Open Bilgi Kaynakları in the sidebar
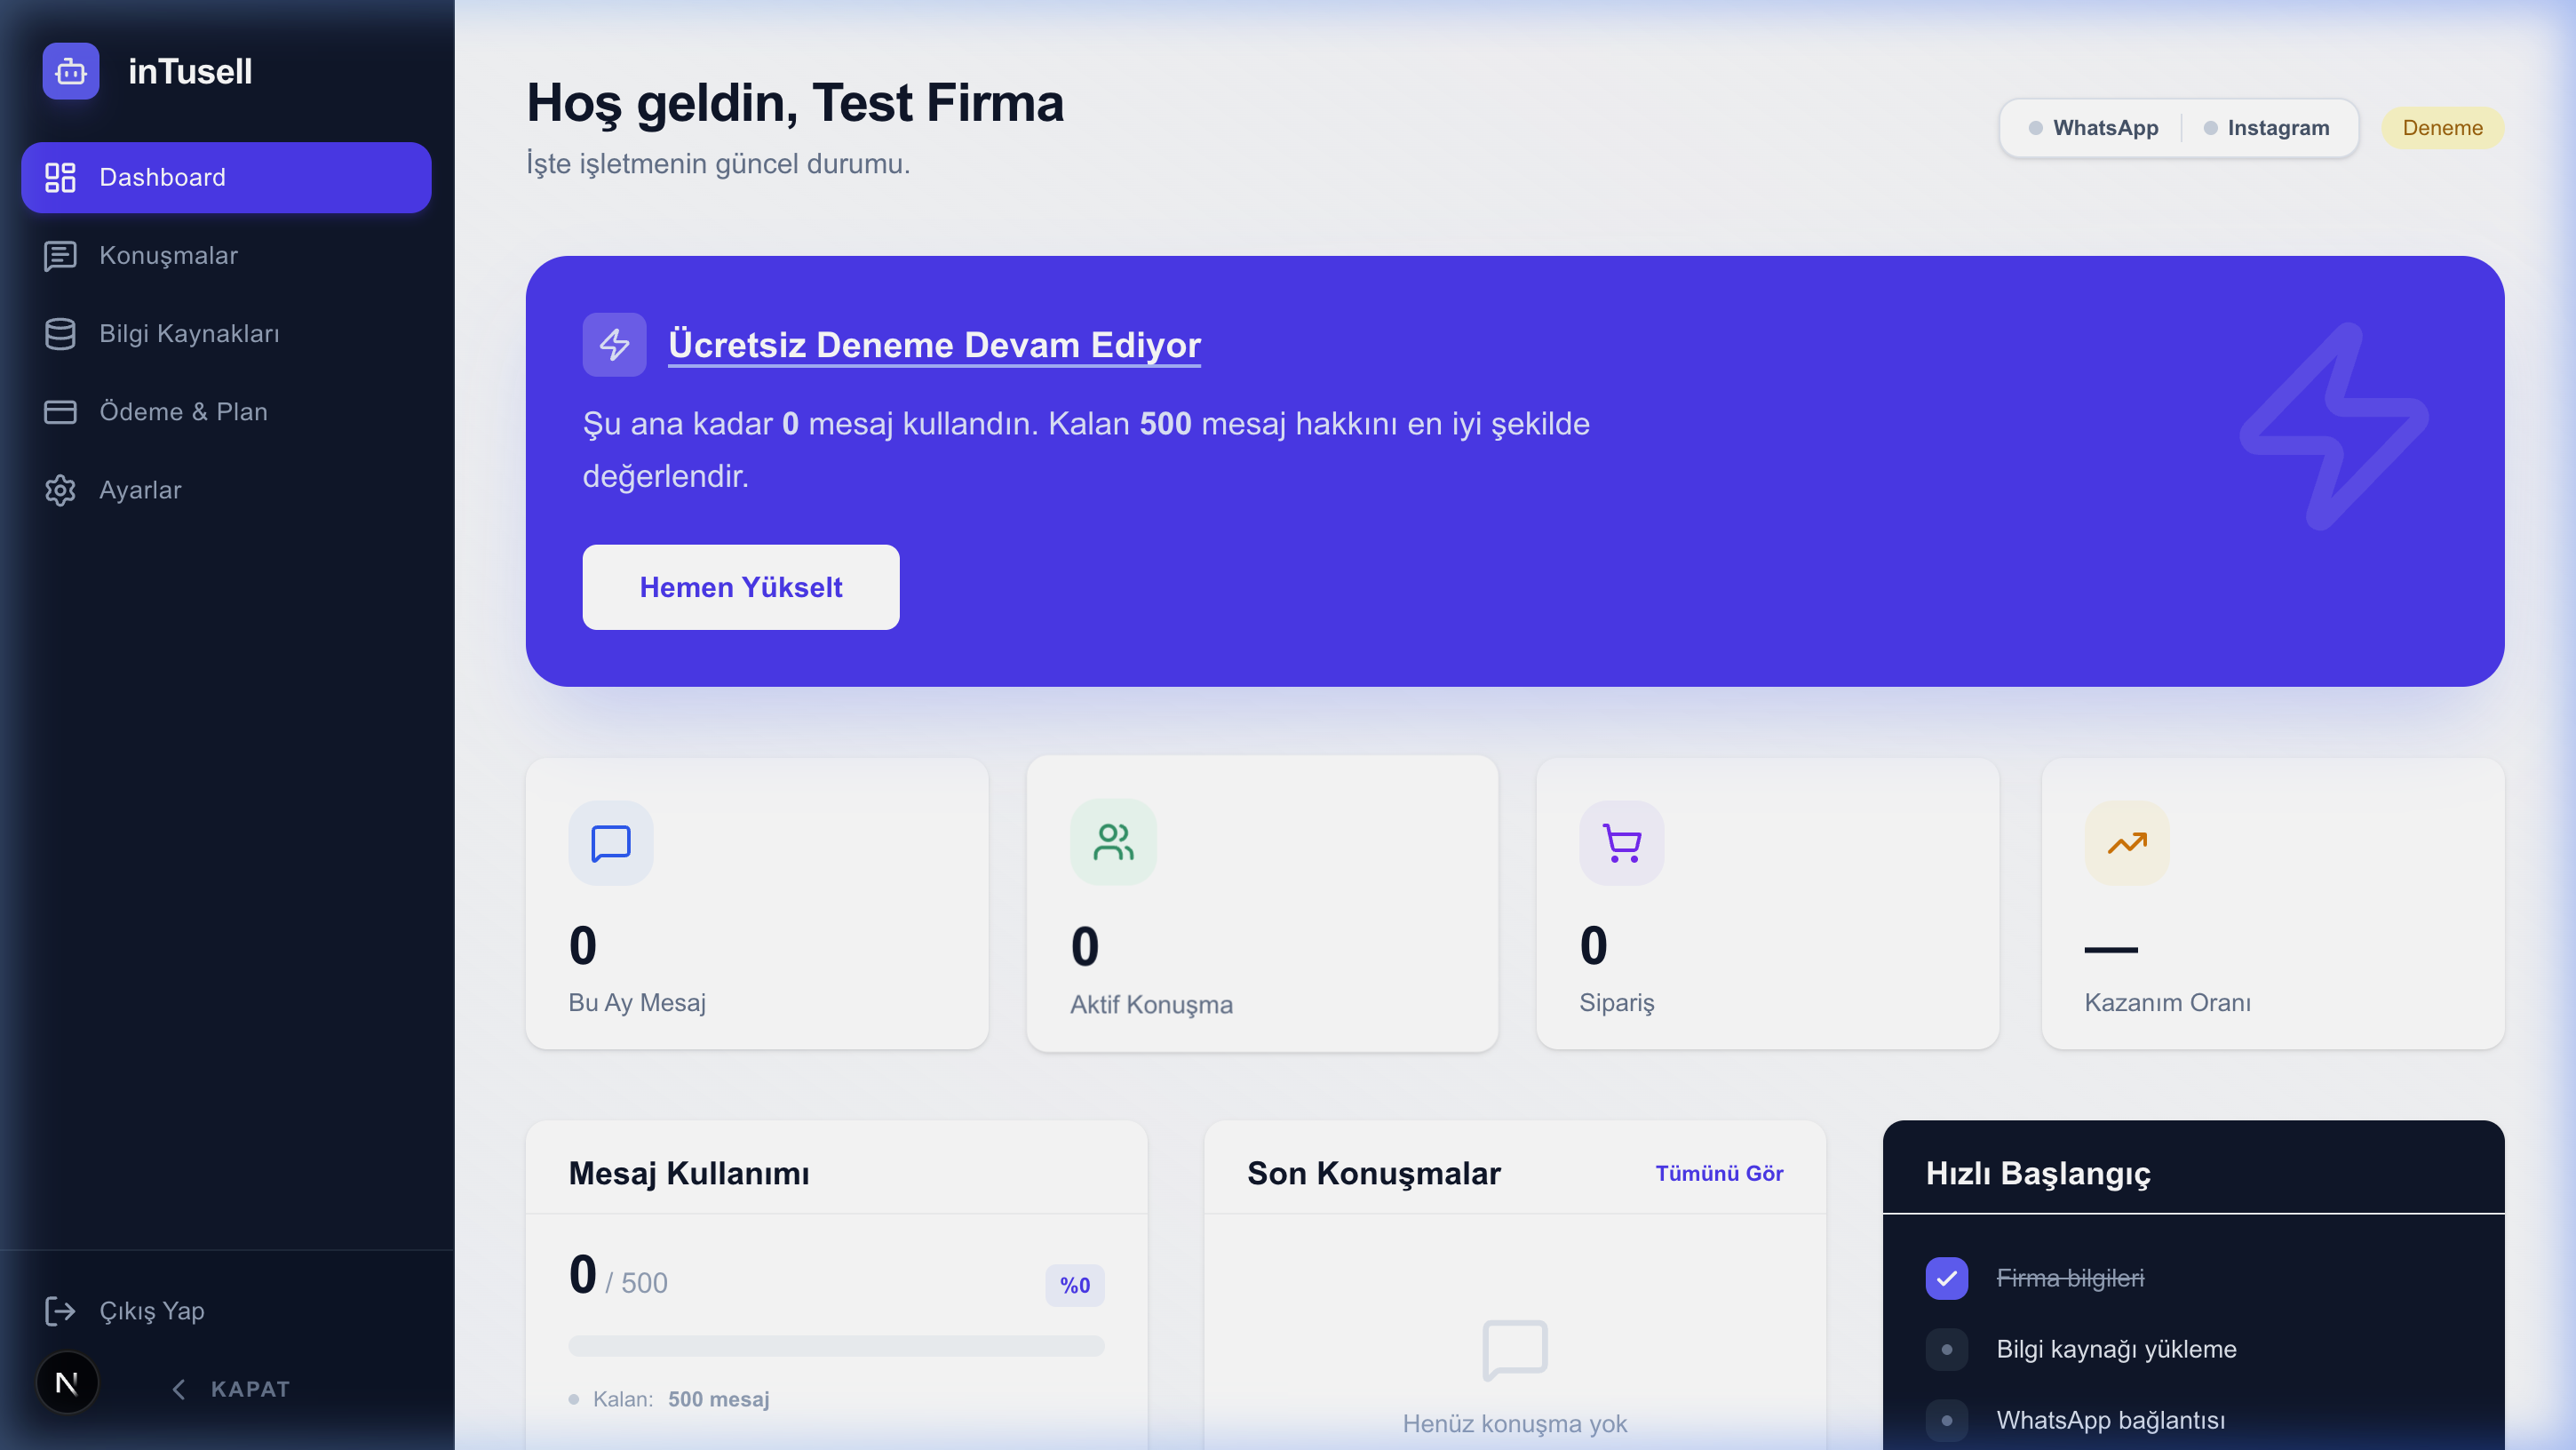This screenshot has width=2576, height=1450. click(189, 334)
